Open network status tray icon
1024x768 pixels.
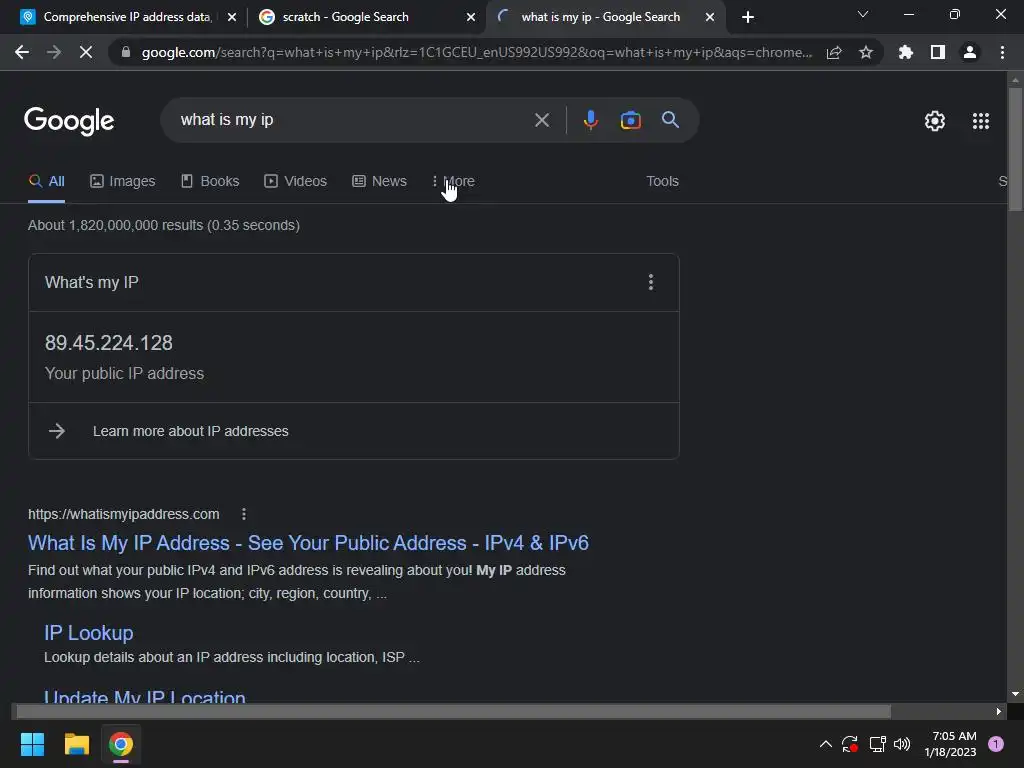pyautogui.click(x=877, y=744)
